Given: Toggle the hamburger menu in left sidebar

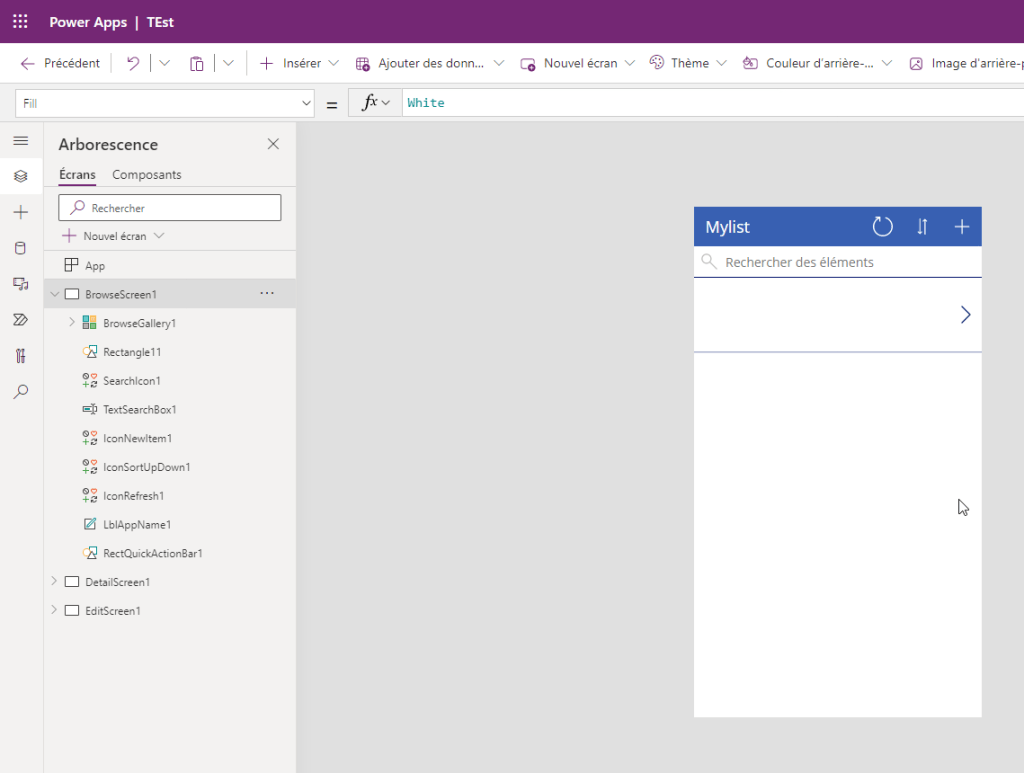Looking at the screenshot, I should click(21, 141).
